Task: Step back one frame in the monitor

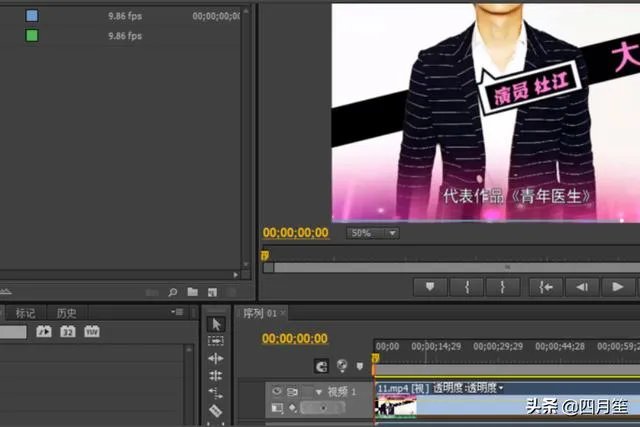Action: click(582, 287)
